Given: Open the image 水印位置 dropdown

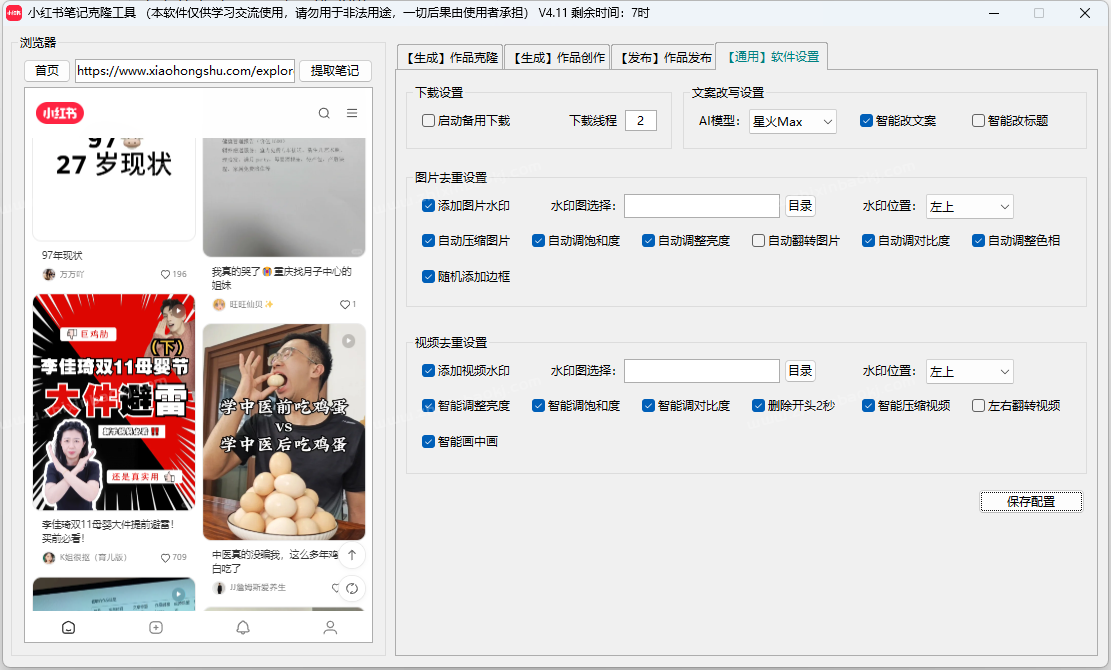Looking at the screenshot, I should [969, 206].
